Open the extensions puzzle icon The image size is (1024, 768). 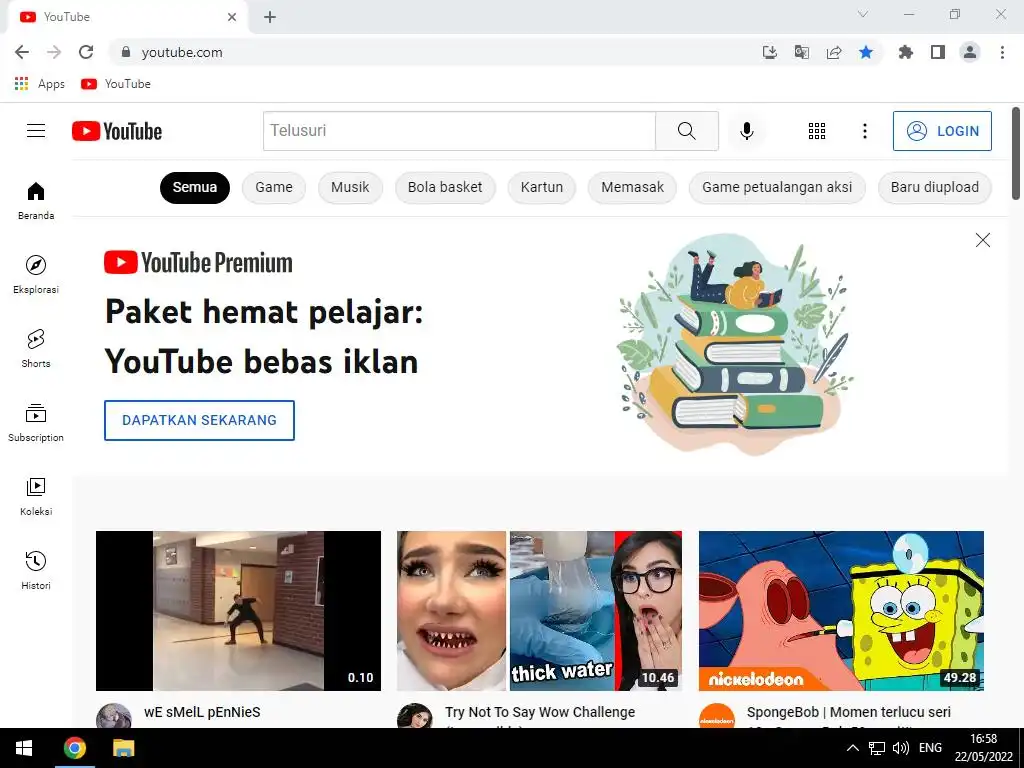pyautogui.click(x=906, y=52)
